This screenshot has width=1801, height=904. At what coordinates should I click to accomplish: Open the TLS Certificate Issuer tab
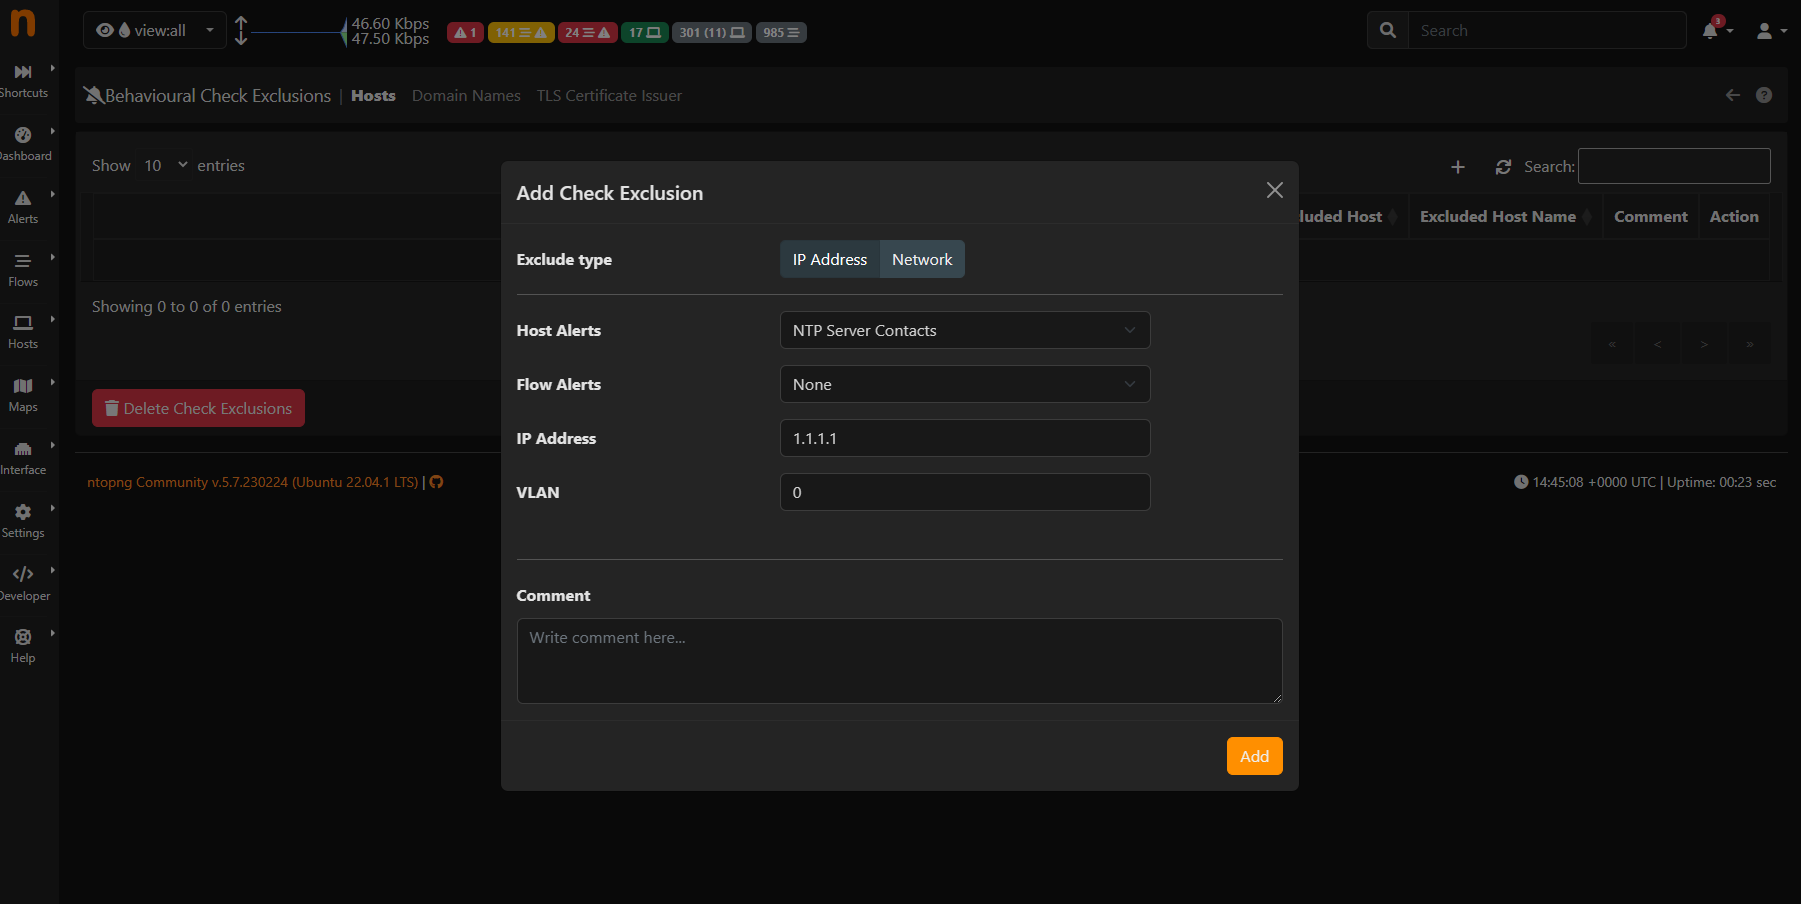609,95
